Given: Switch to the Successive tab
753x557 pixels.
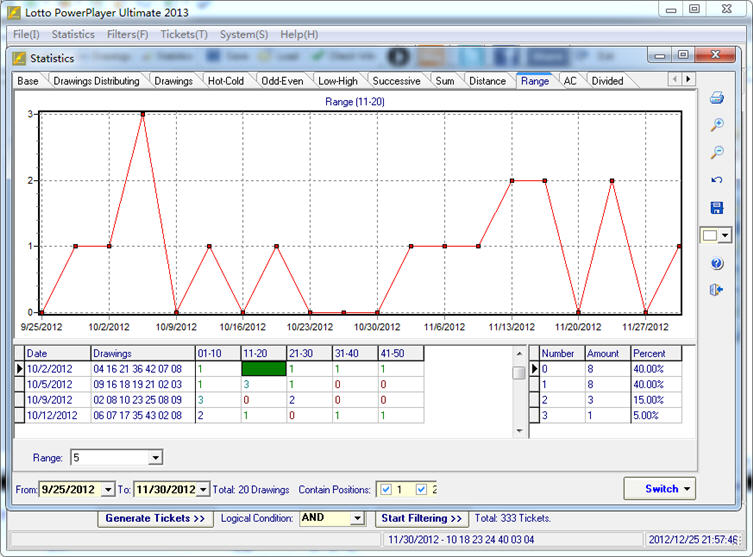Looking at the screenshot, I should [396, 81].
